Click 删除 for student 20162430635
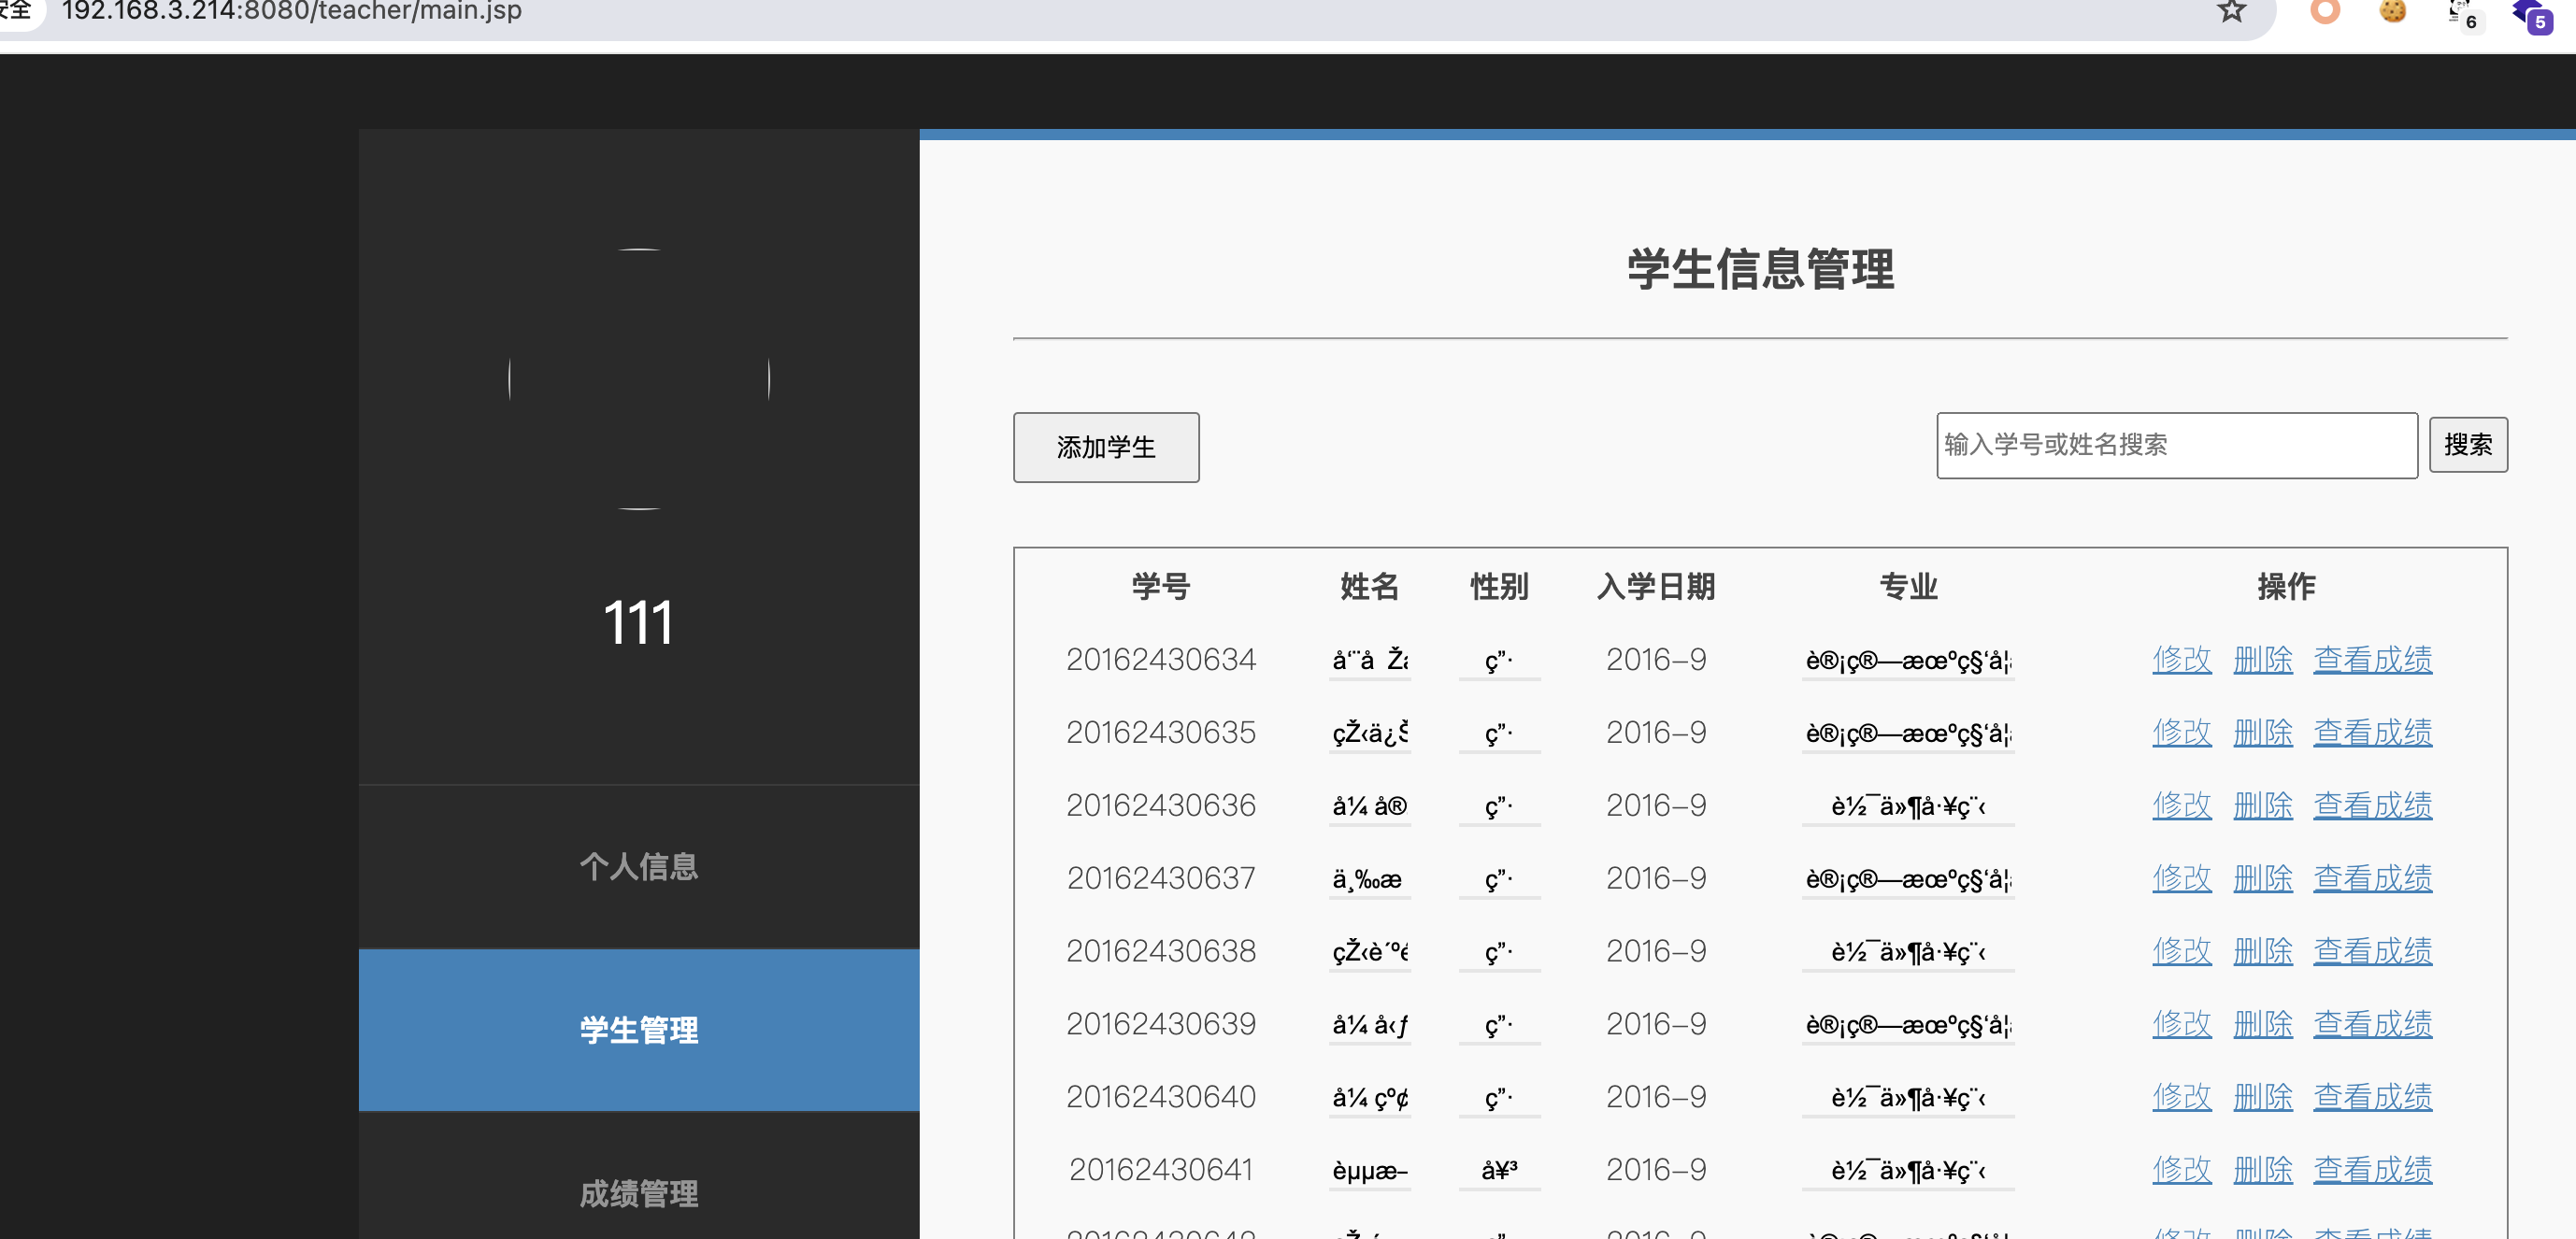 point(2262,733)
